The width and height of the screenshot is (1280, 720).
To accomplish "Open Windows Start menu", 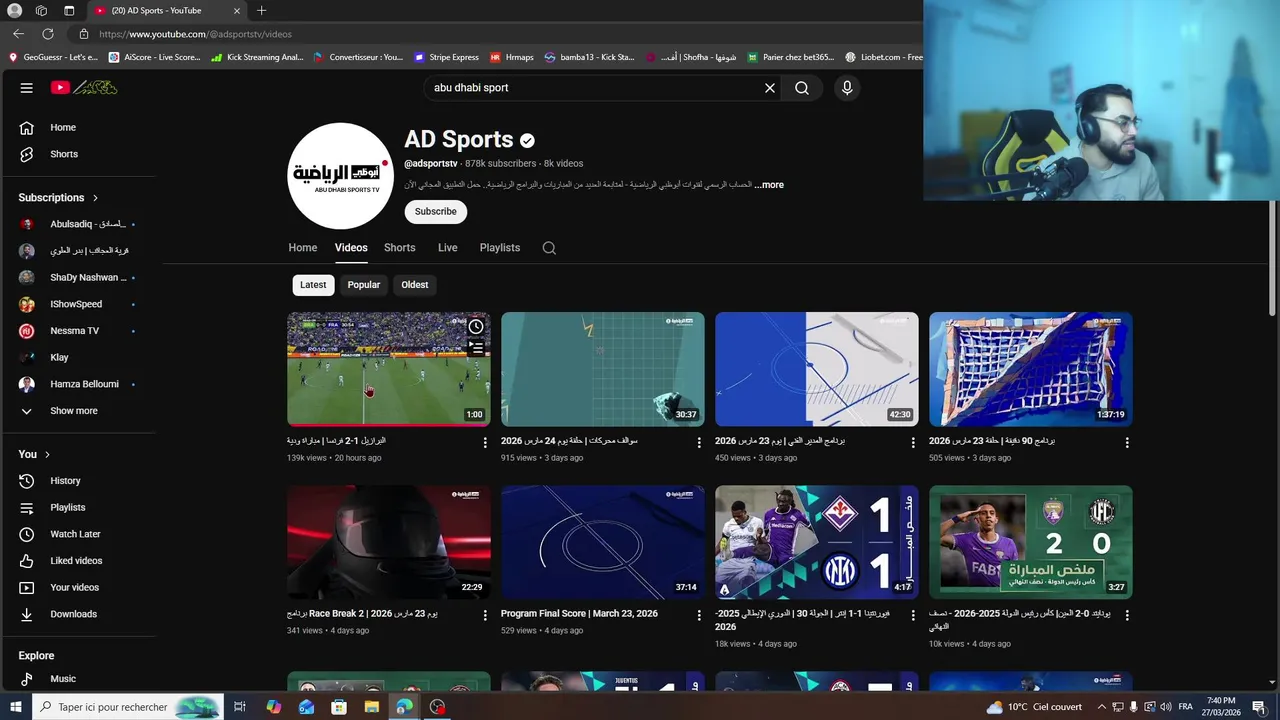I will [15, 707].
